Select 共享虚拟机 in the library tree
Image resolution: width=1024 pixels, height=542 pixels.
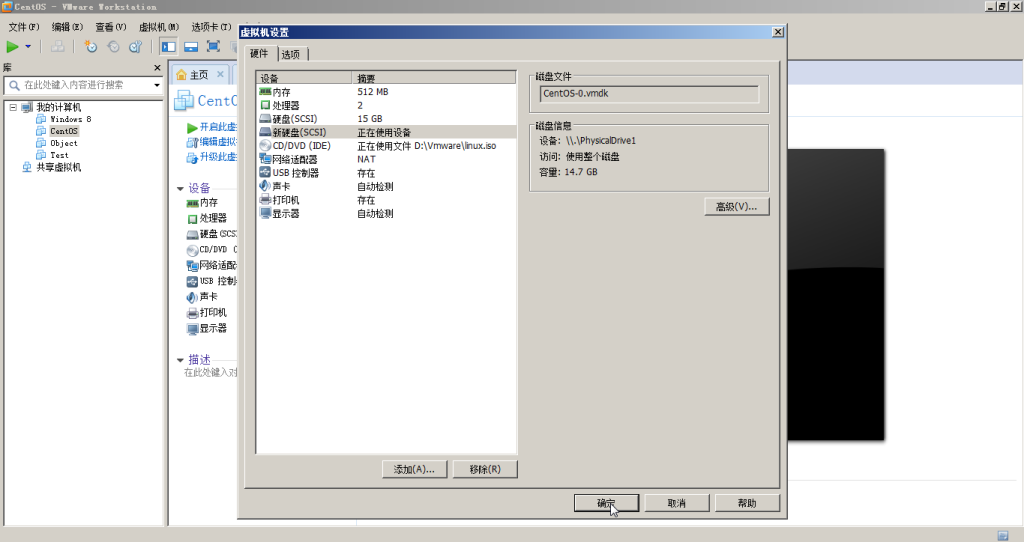[x=59, y=167]
